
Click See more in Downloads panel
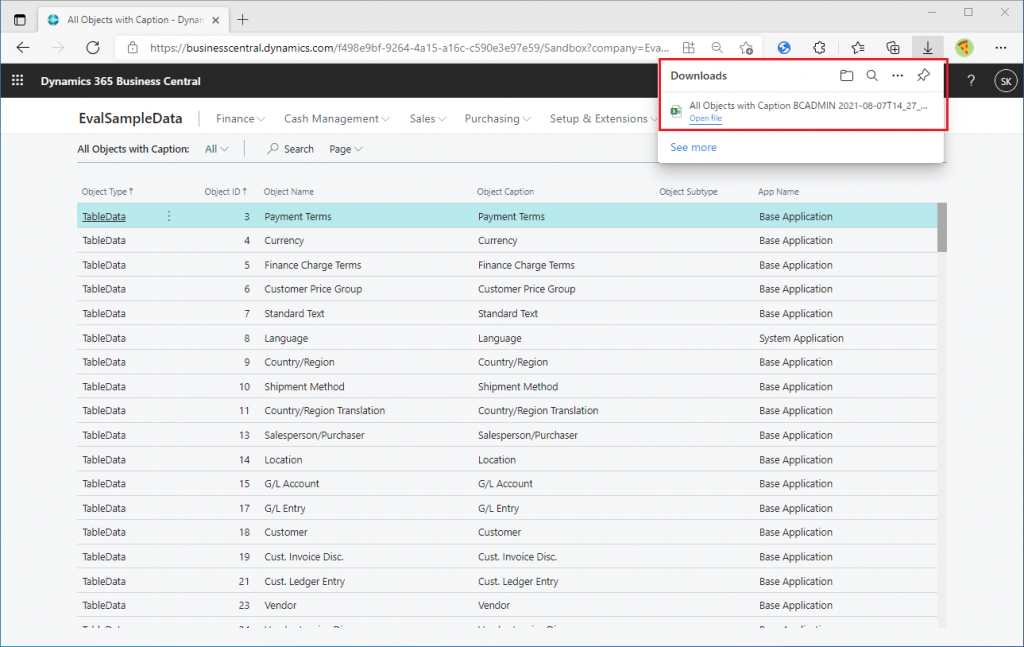[x=693, y=148]
